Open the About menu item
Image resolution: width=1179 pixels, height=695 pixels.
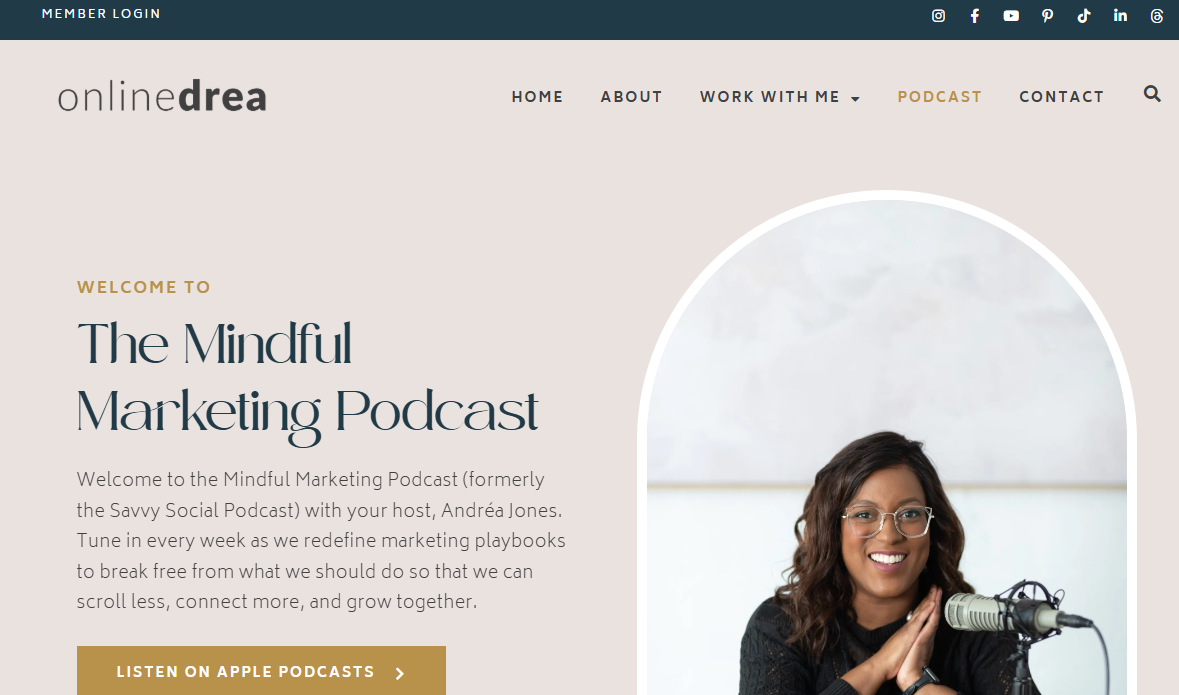(x=632, y=97)
